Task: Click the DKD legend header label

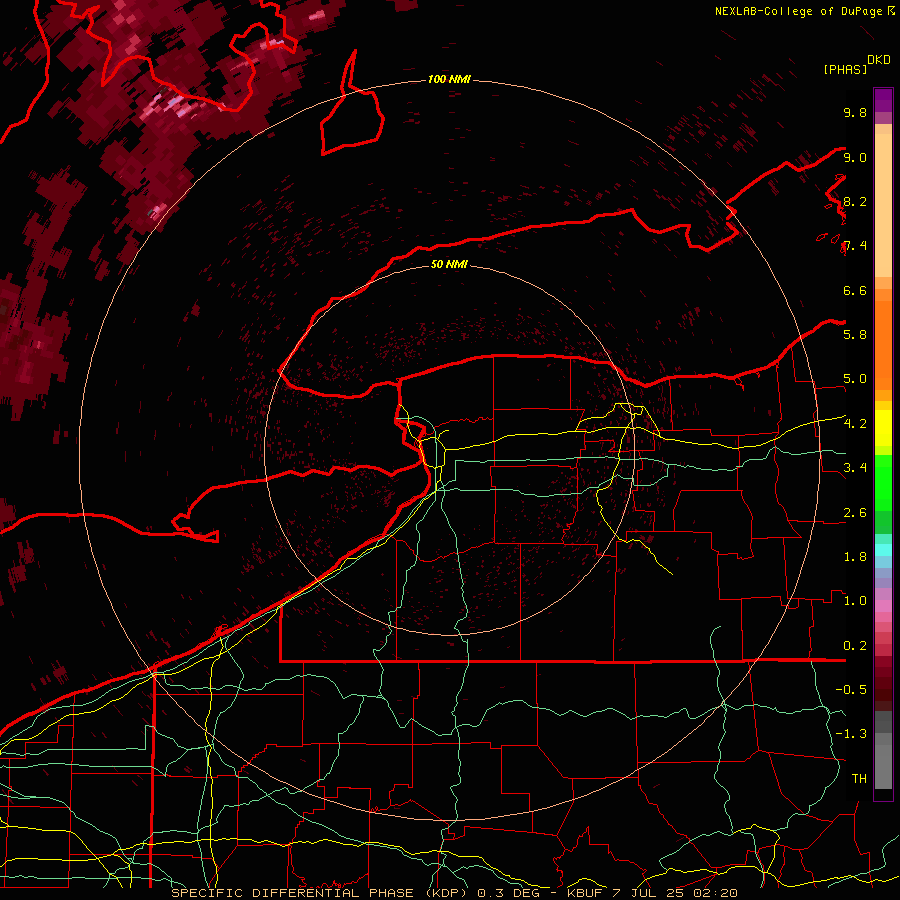Action: tap(879, 60)
